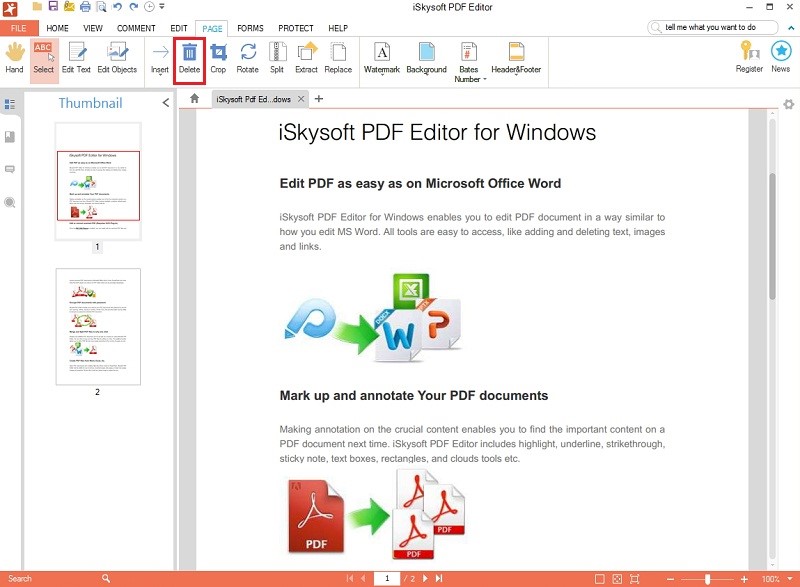This screenshot has height=587, width=800.
Task: Jump to the last page
Action: point(439,578)
